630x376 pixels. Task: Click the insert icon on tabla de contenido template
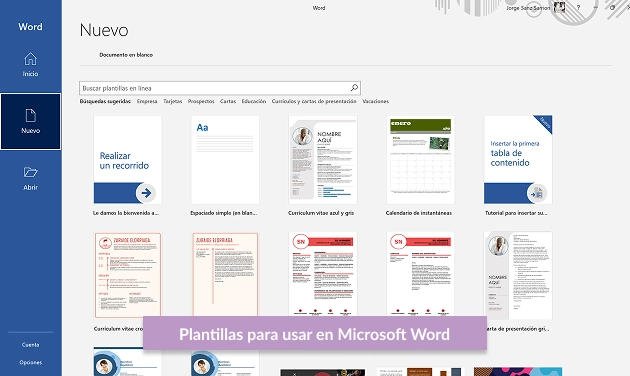coord(536,194)
